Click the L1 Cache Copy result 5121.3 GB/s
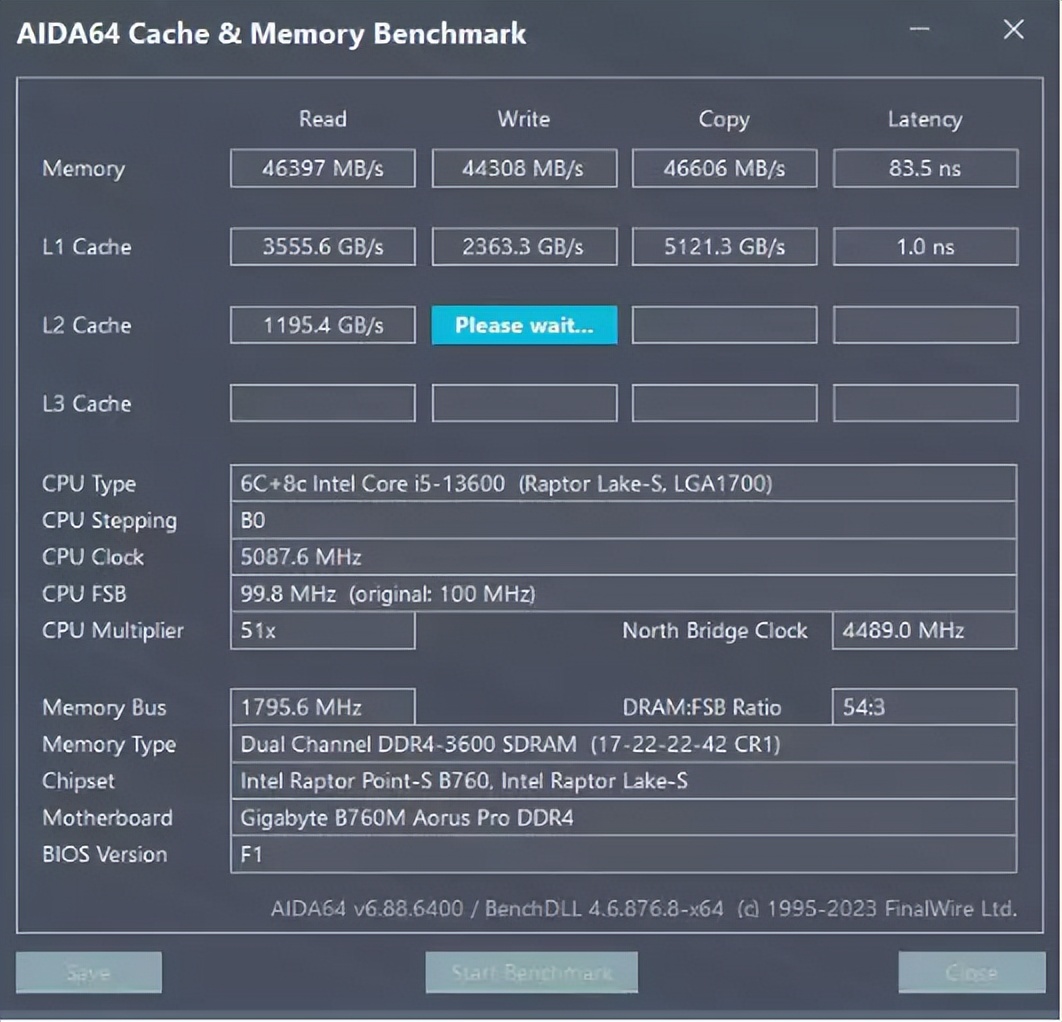 click(x=723, y=246)
